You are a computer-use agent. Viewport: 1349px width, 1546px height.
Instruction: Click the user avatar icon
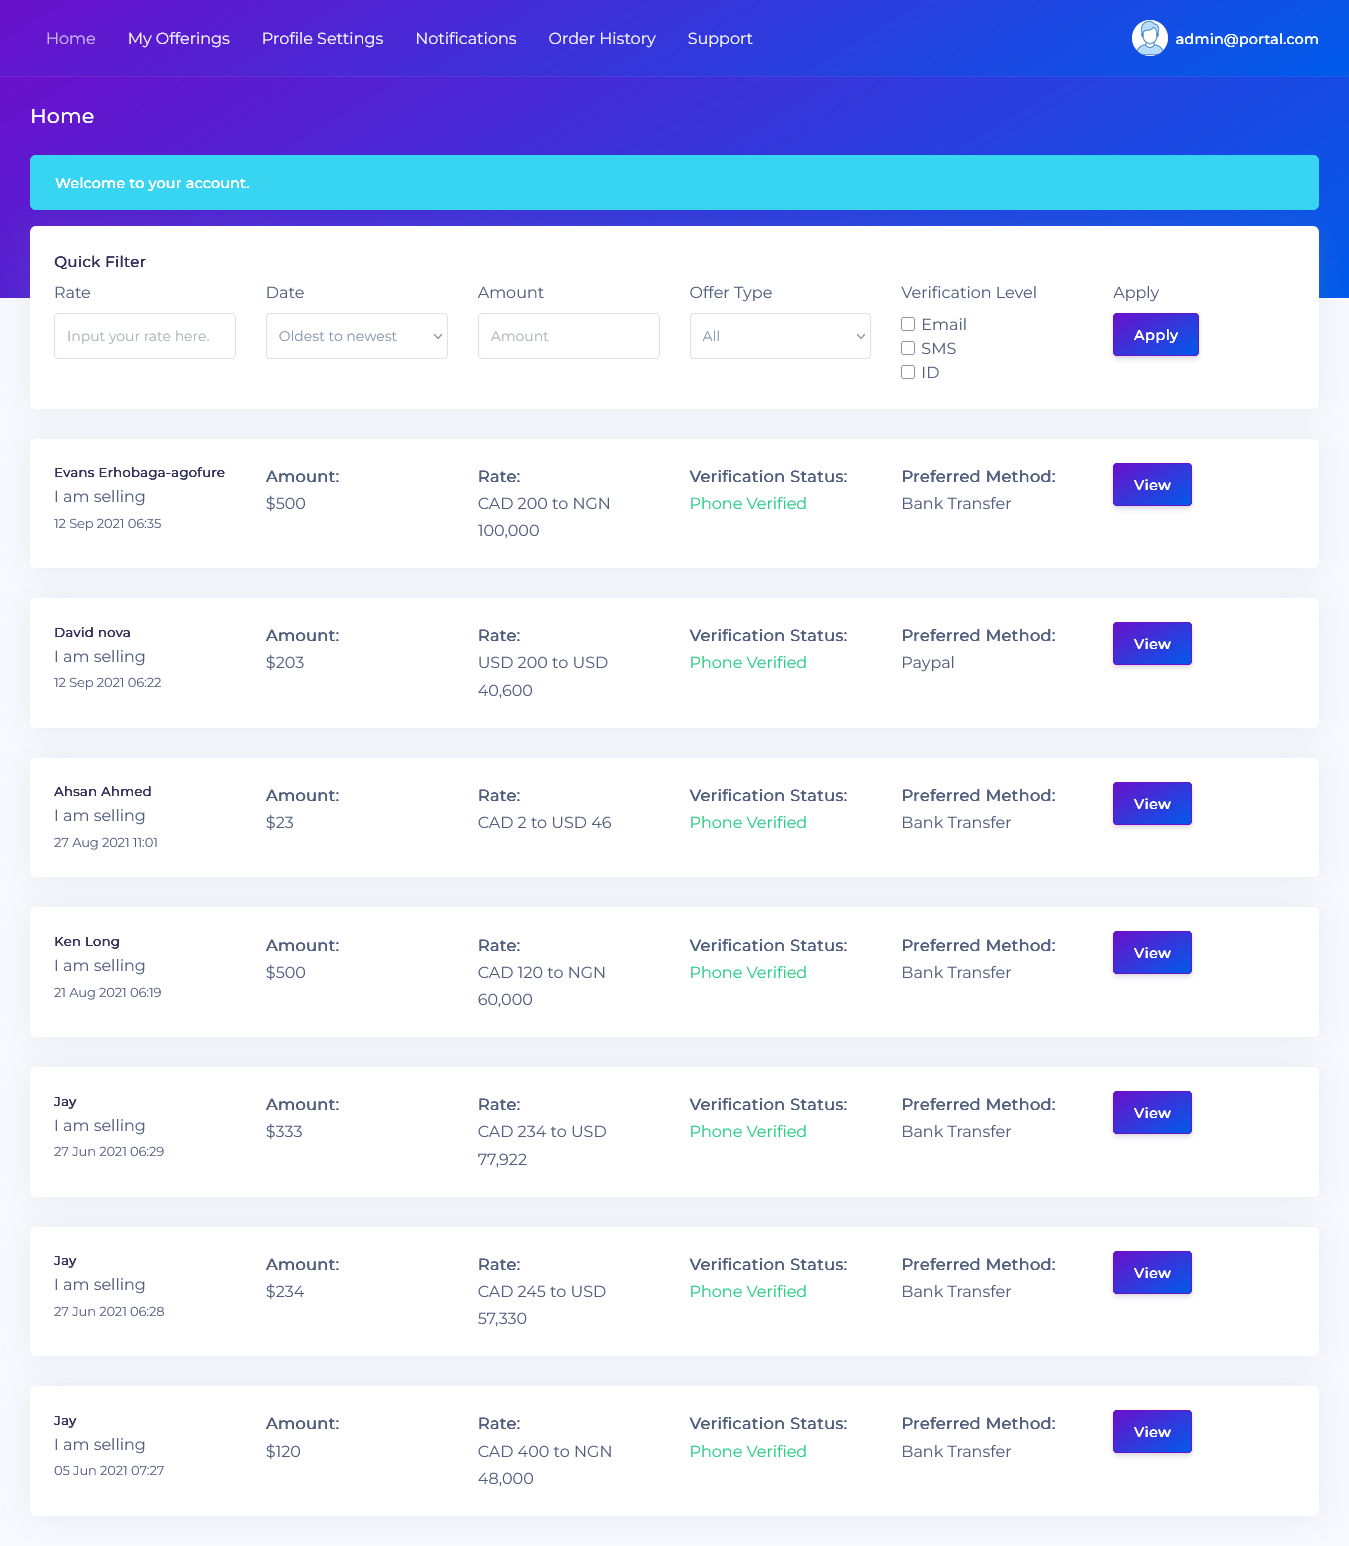[1149, 38]
